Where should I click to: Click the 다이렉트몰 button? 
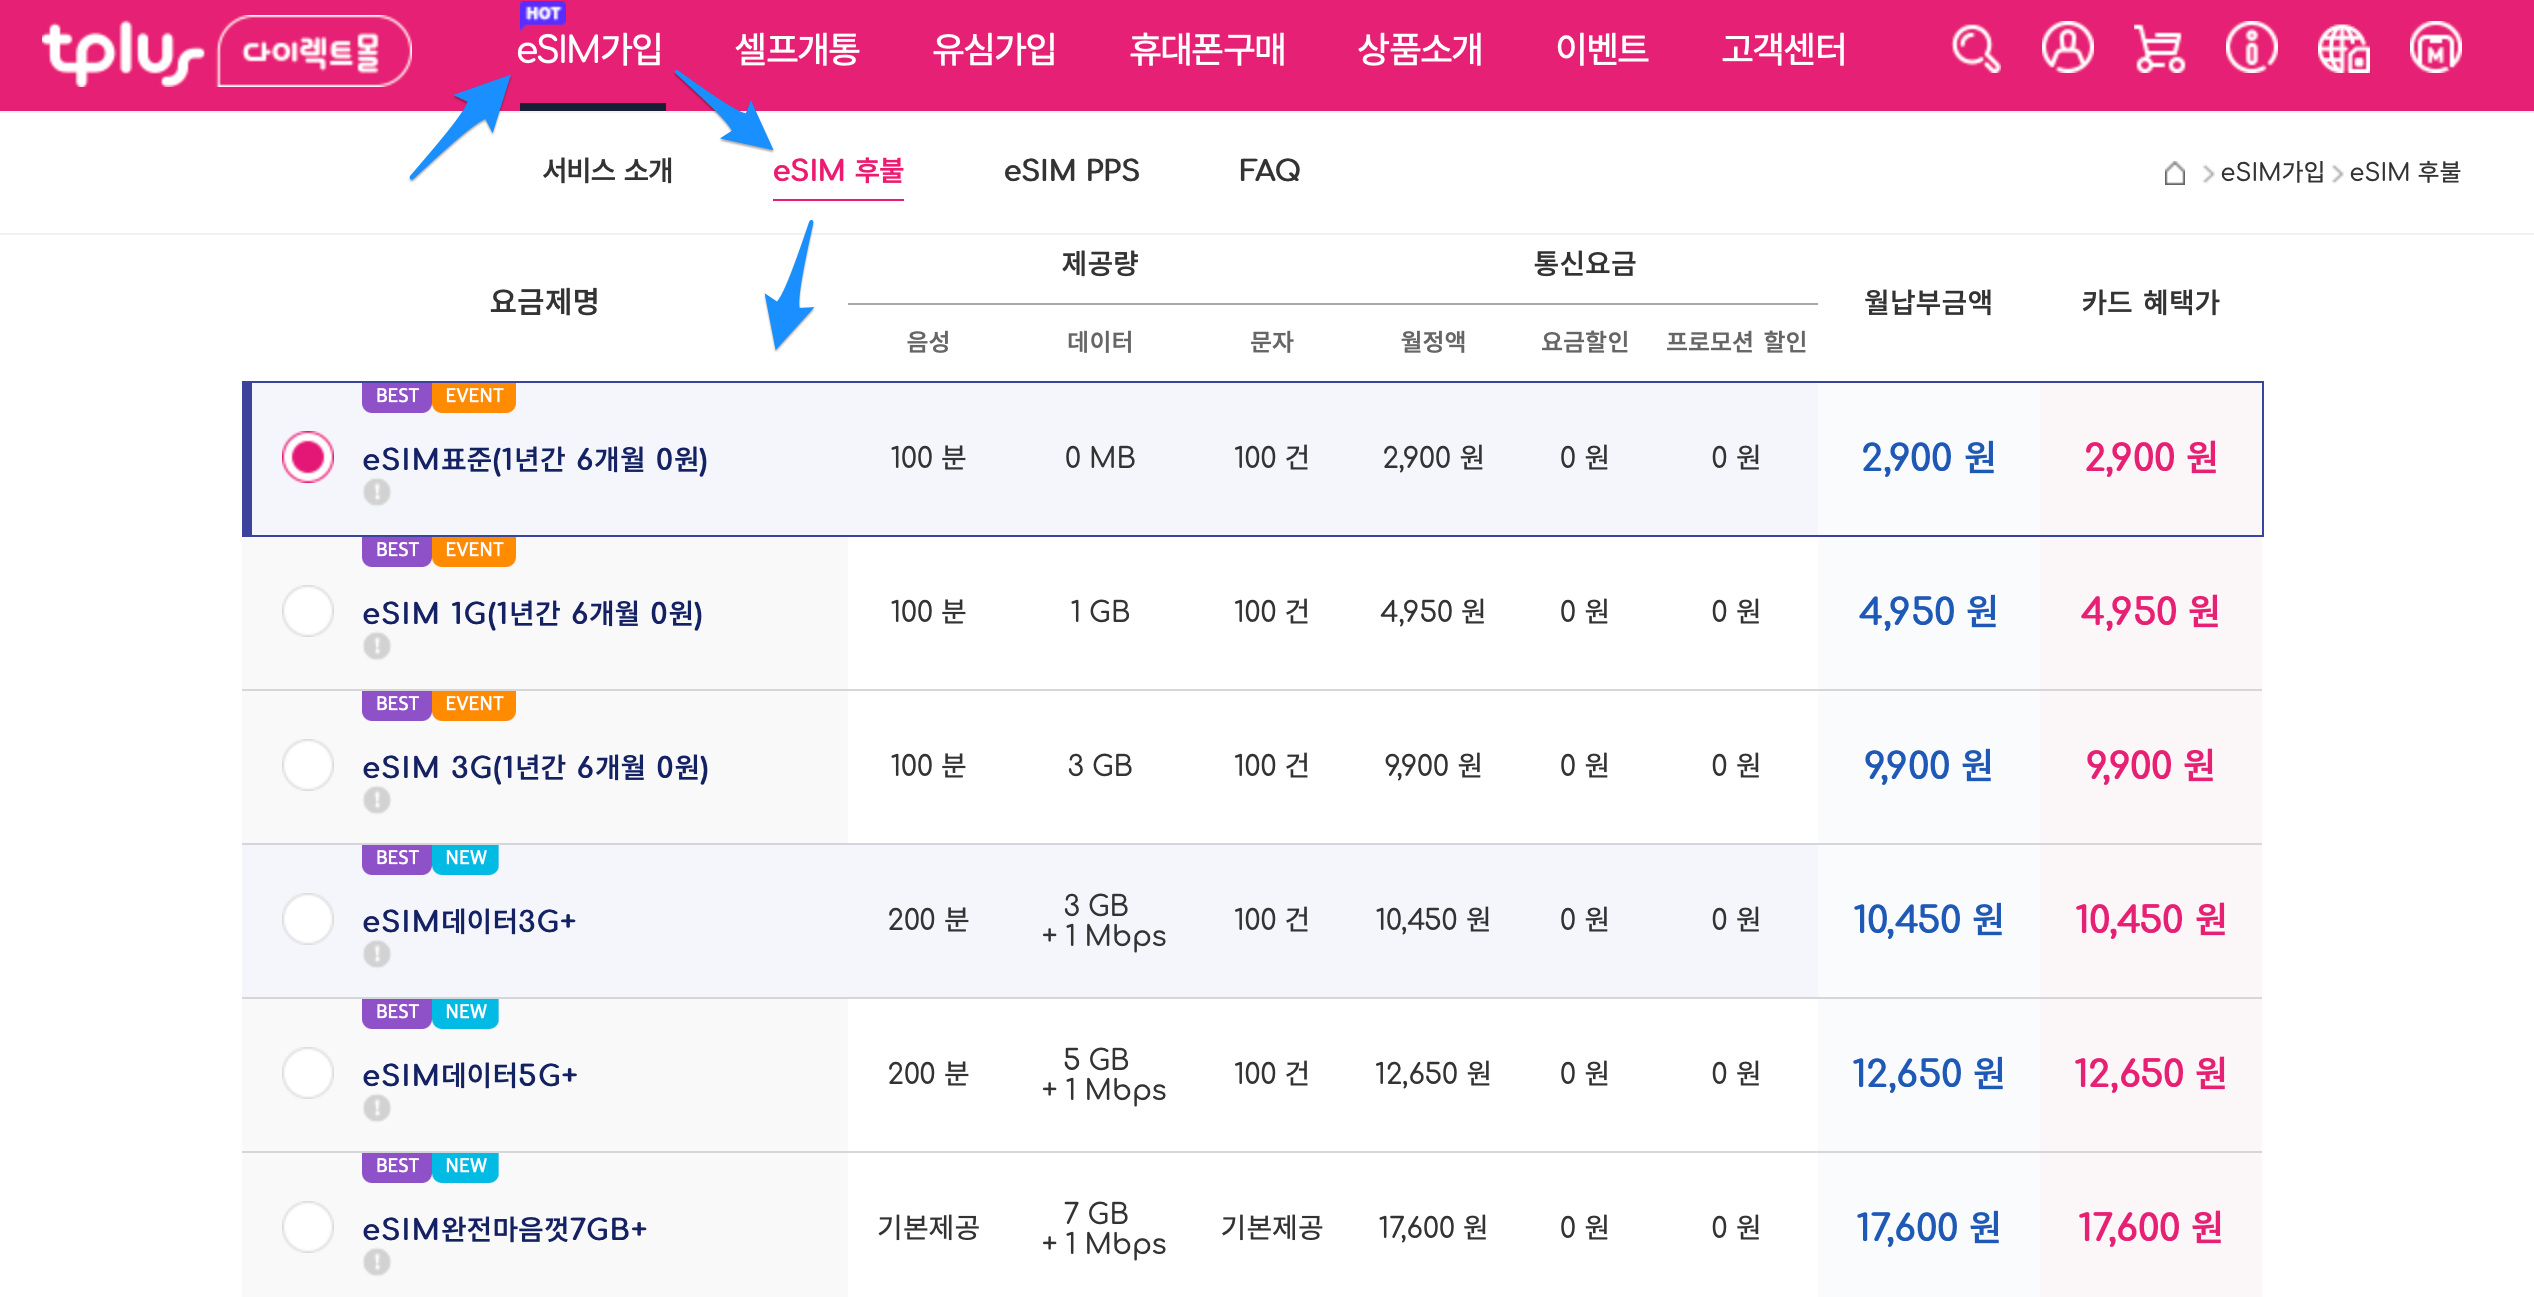click(x=313, y=51)
